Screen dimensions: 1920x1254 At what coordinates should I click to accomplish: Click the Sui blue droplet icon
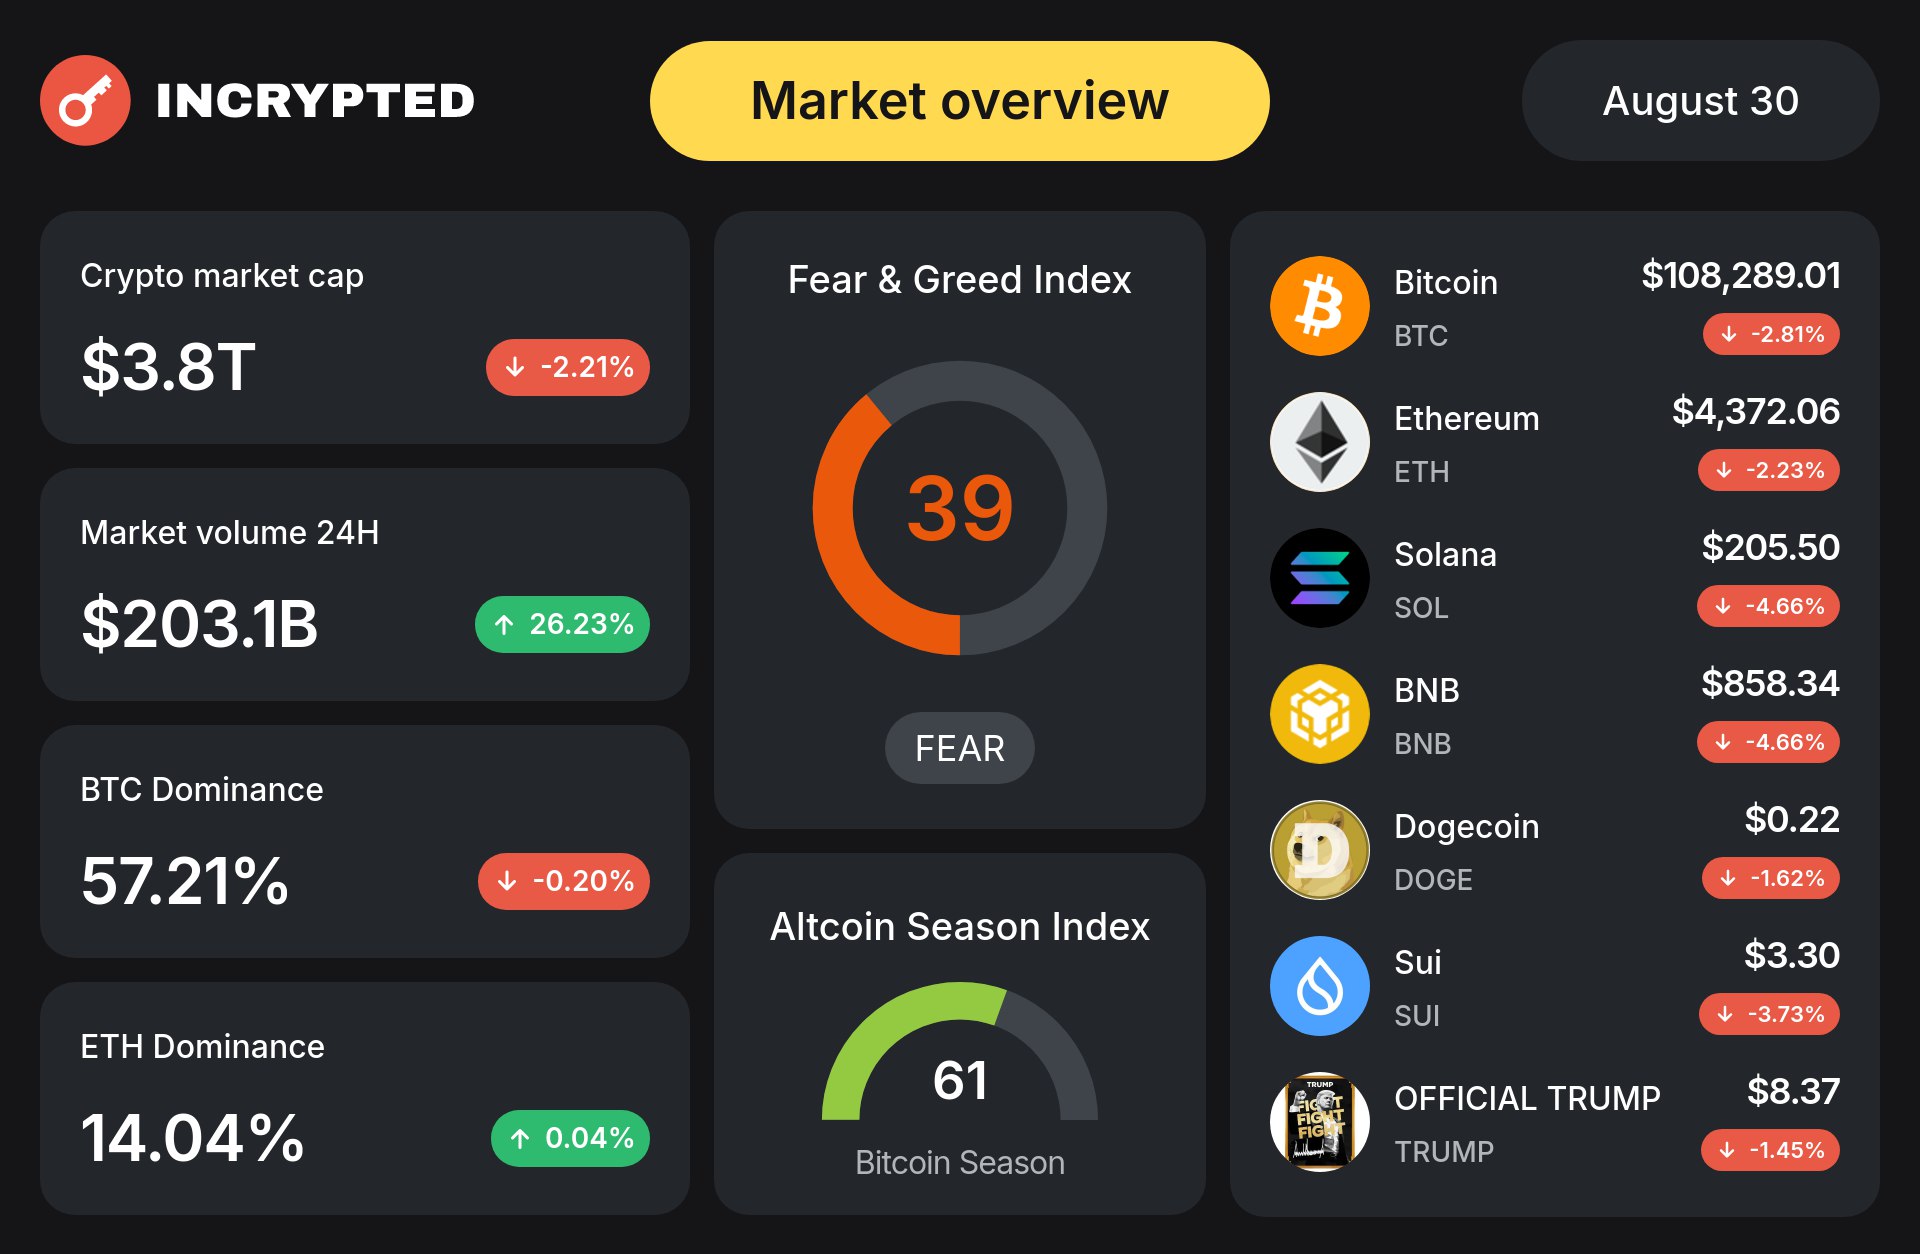[1320, 986]
